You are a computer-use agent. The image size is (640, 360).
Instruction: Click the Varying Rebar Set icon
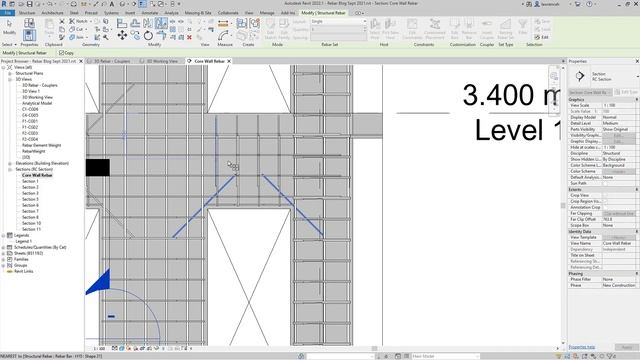[x=505, y=29]
